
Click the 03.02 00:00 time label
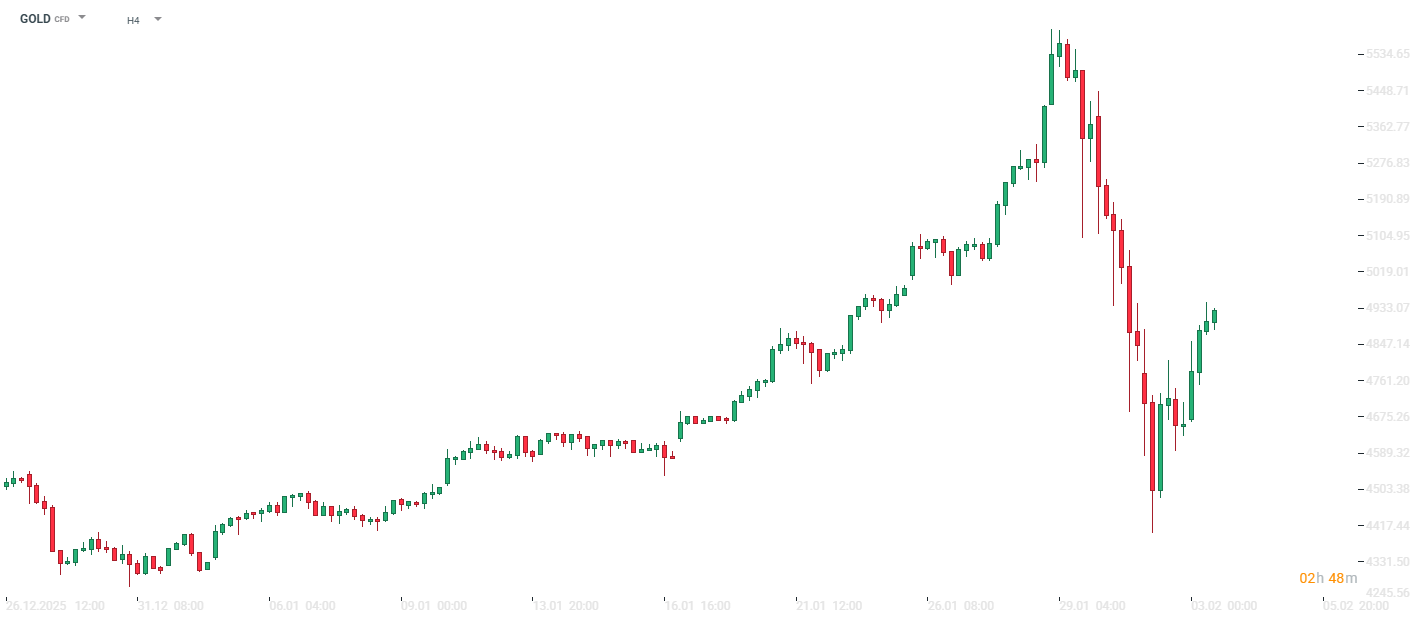[x=1224, y=606]
